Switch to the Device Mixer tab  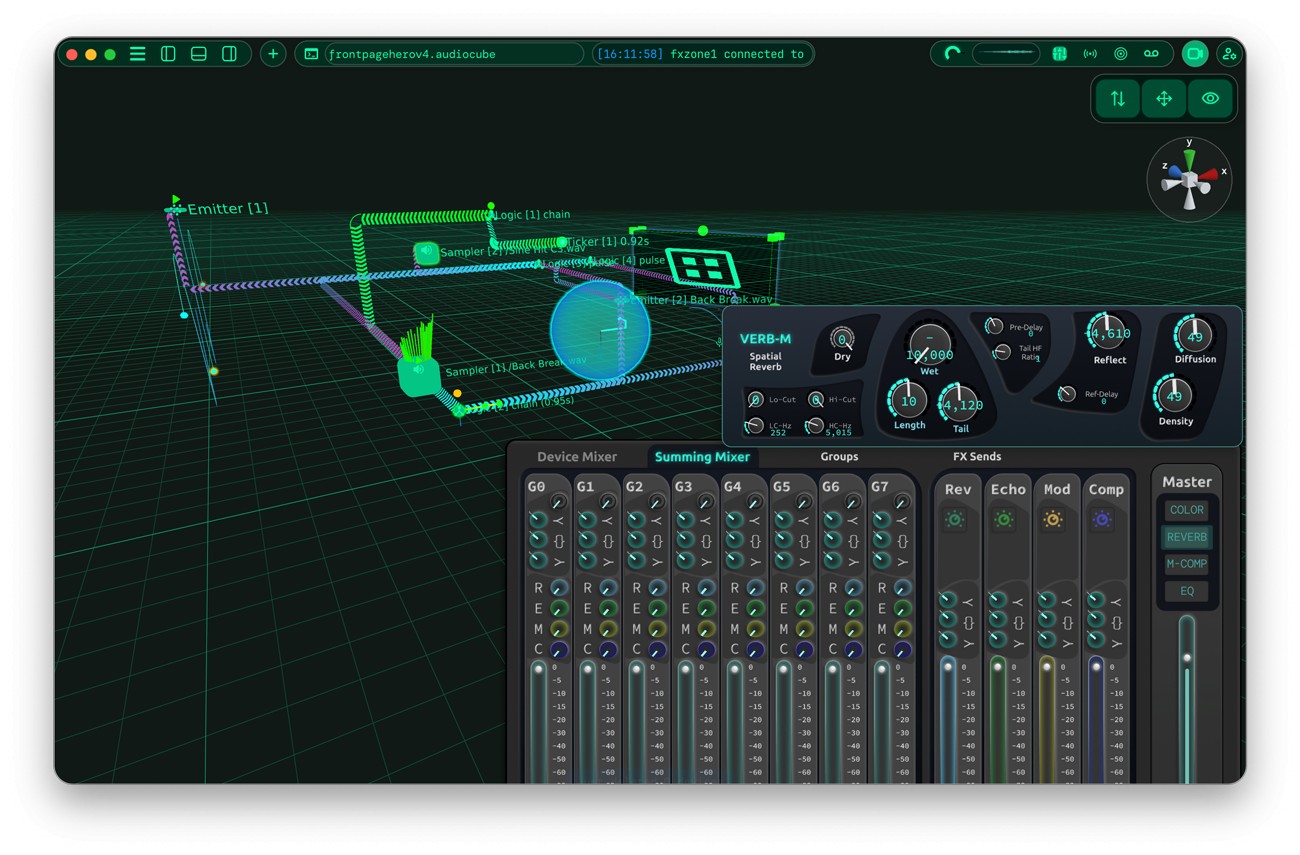[x=577, y=457]
